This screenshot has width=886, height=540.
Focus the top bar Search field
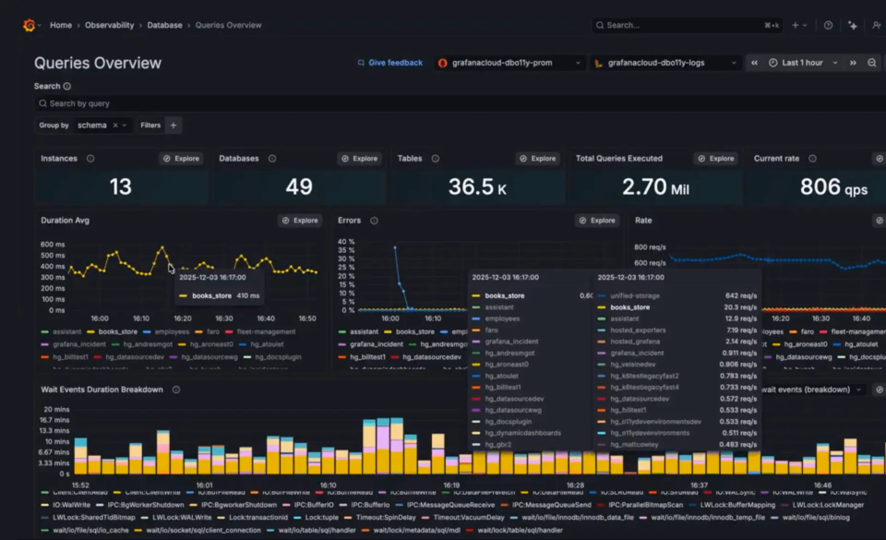[687, 25]
